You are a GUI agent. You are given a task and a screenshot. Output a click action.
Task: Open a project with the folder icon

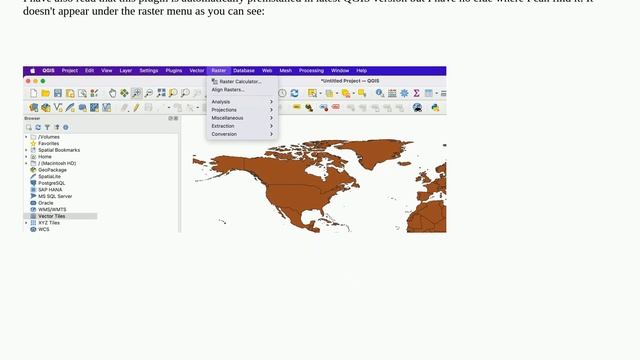pos(46,93)
